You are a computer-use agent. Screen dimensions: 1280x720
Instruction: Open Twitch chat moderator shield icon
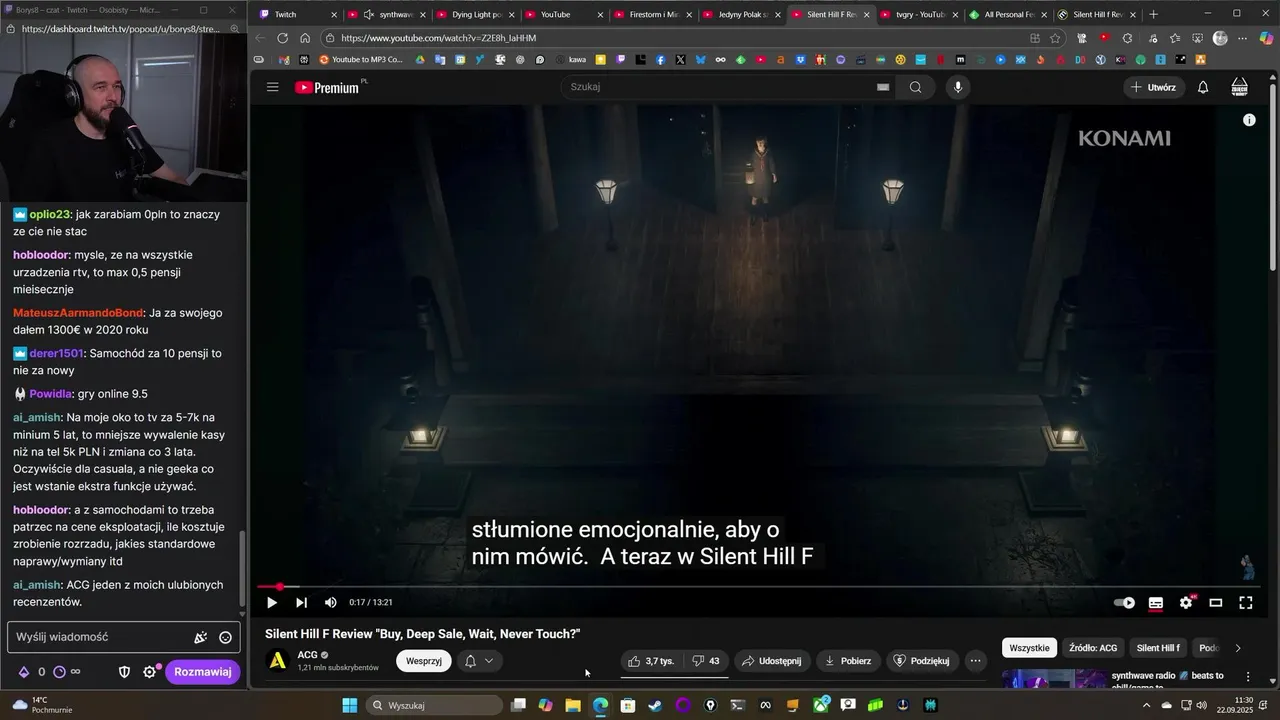(125, 672)
